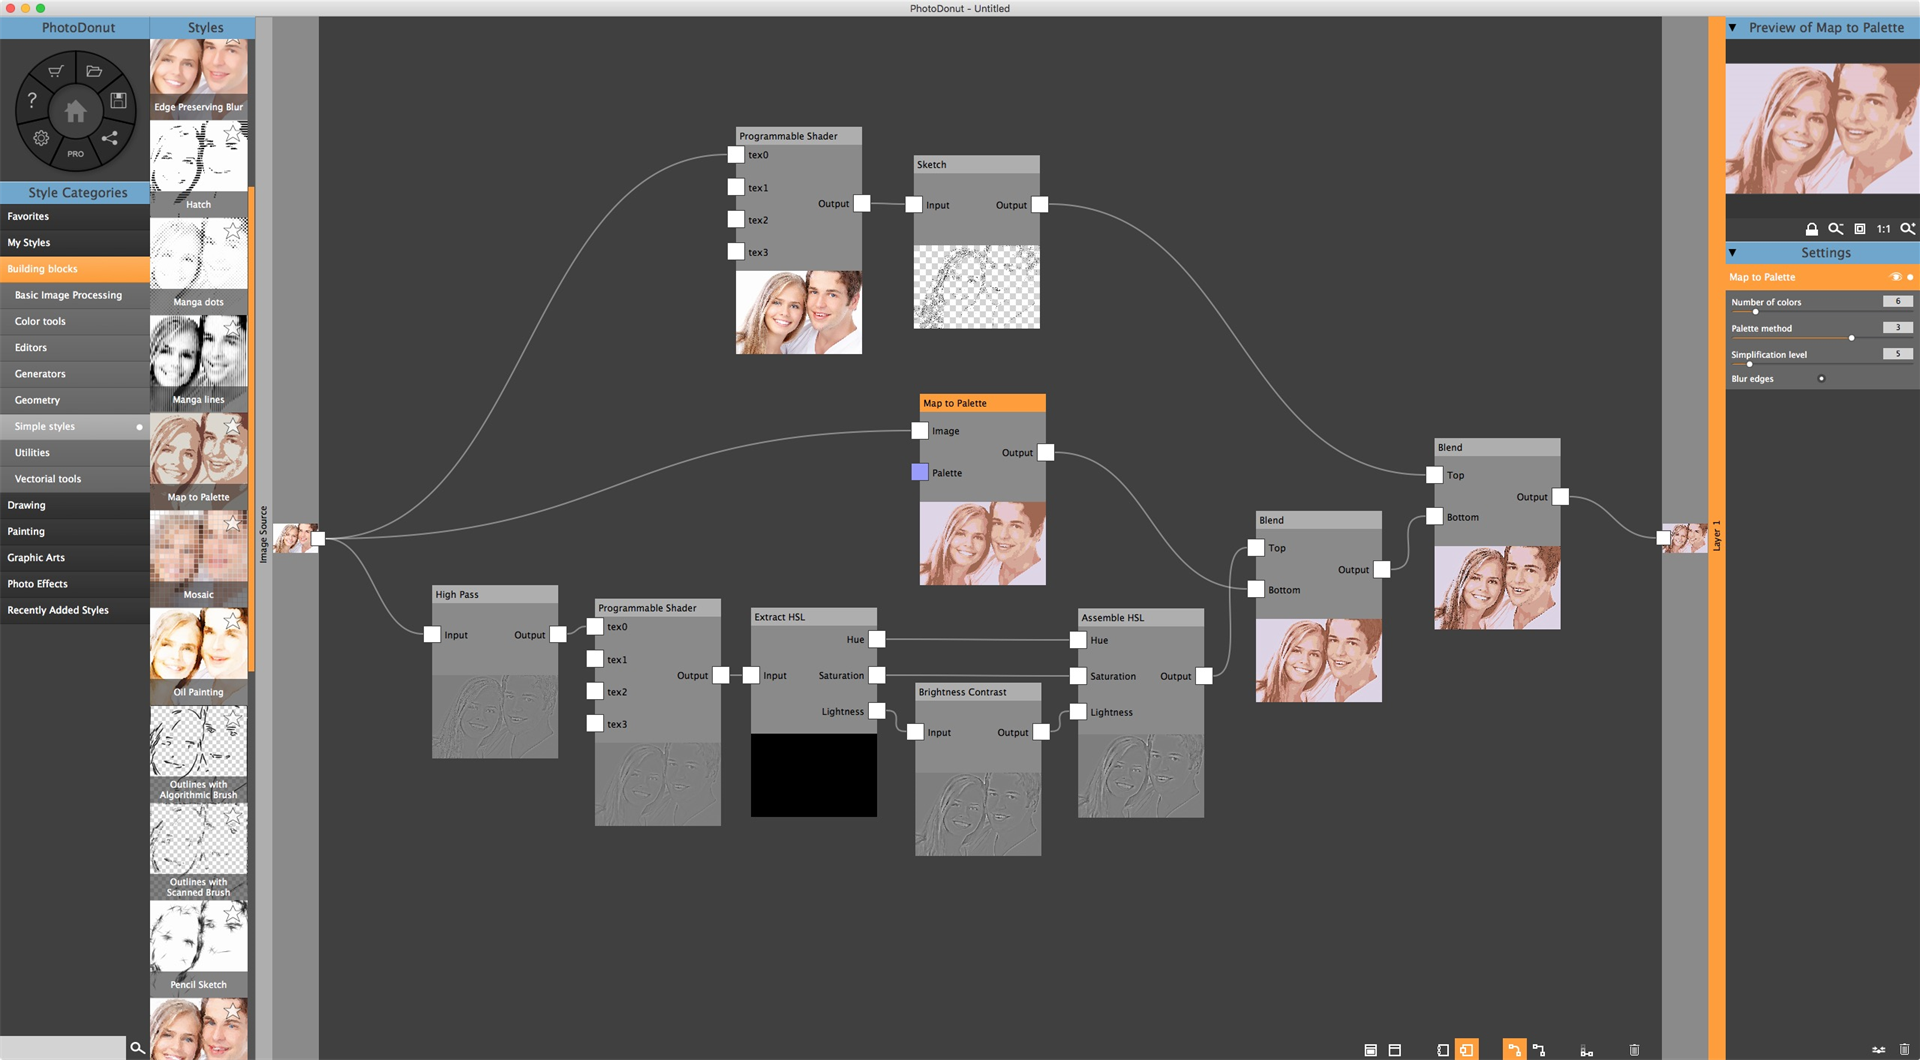Viewport: 1920px width, 1060px height.
Task: Open file with the folder icon
Action: point(94,71)
